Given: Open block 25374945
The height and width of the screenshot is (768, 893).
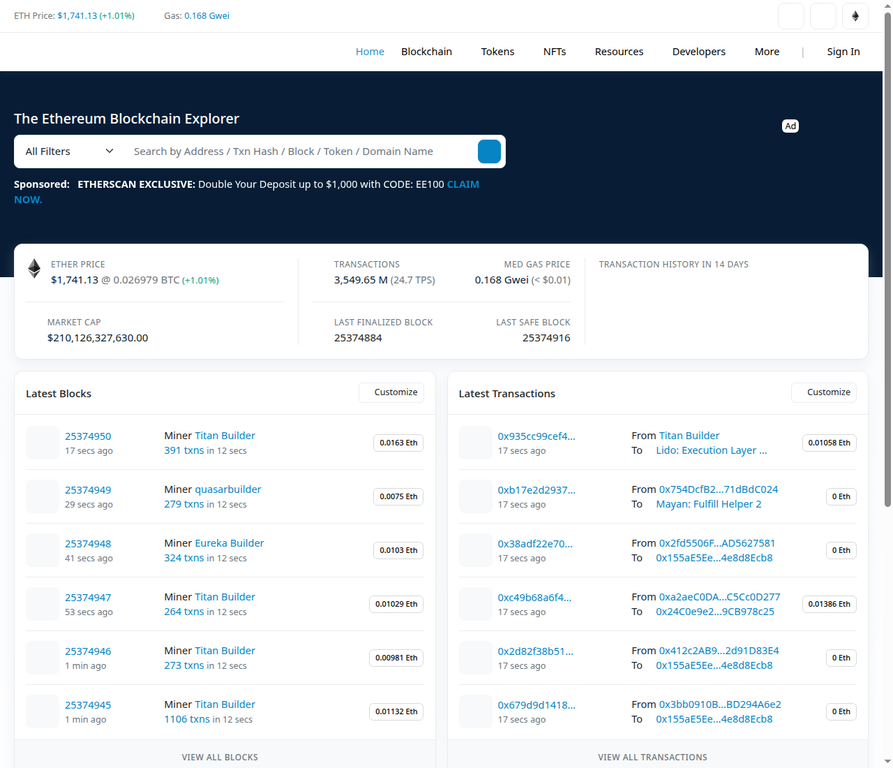Looking at the screenshot, I should click(88, 705).
